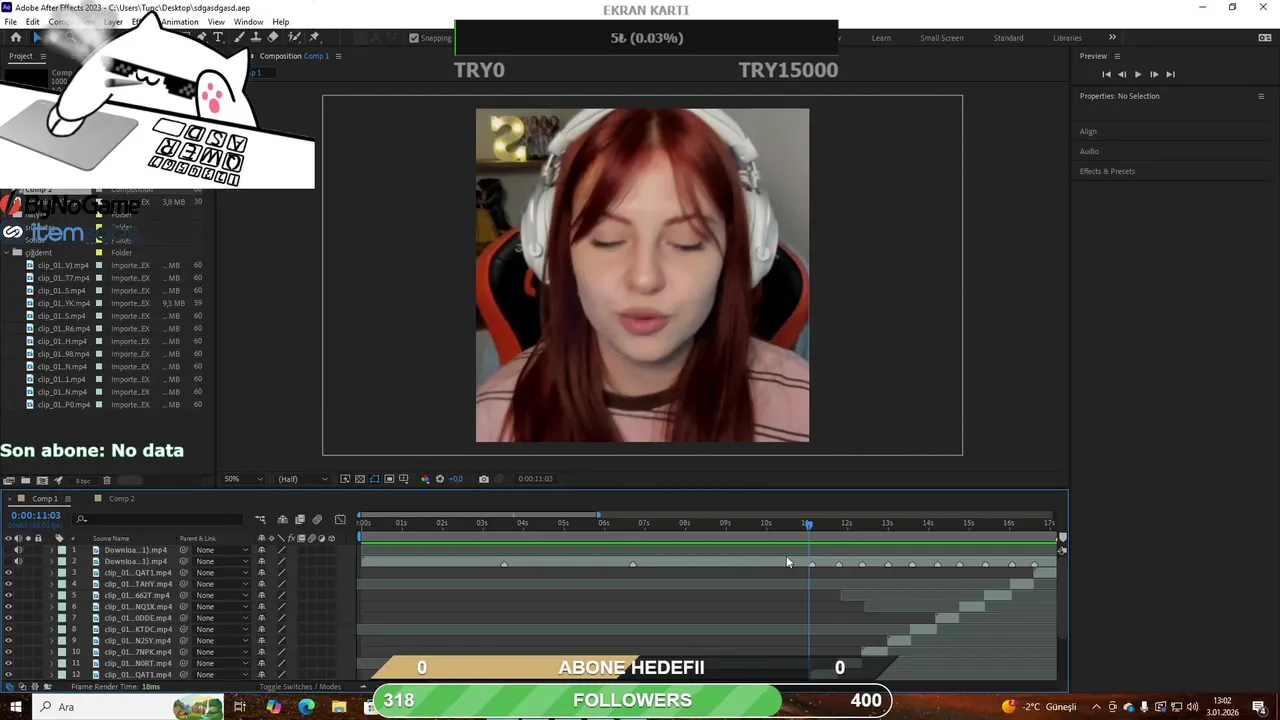Viewport: 1280px width, 720px height.
Task: Toggle the Snapping checkbox
Action: point(414,38)
